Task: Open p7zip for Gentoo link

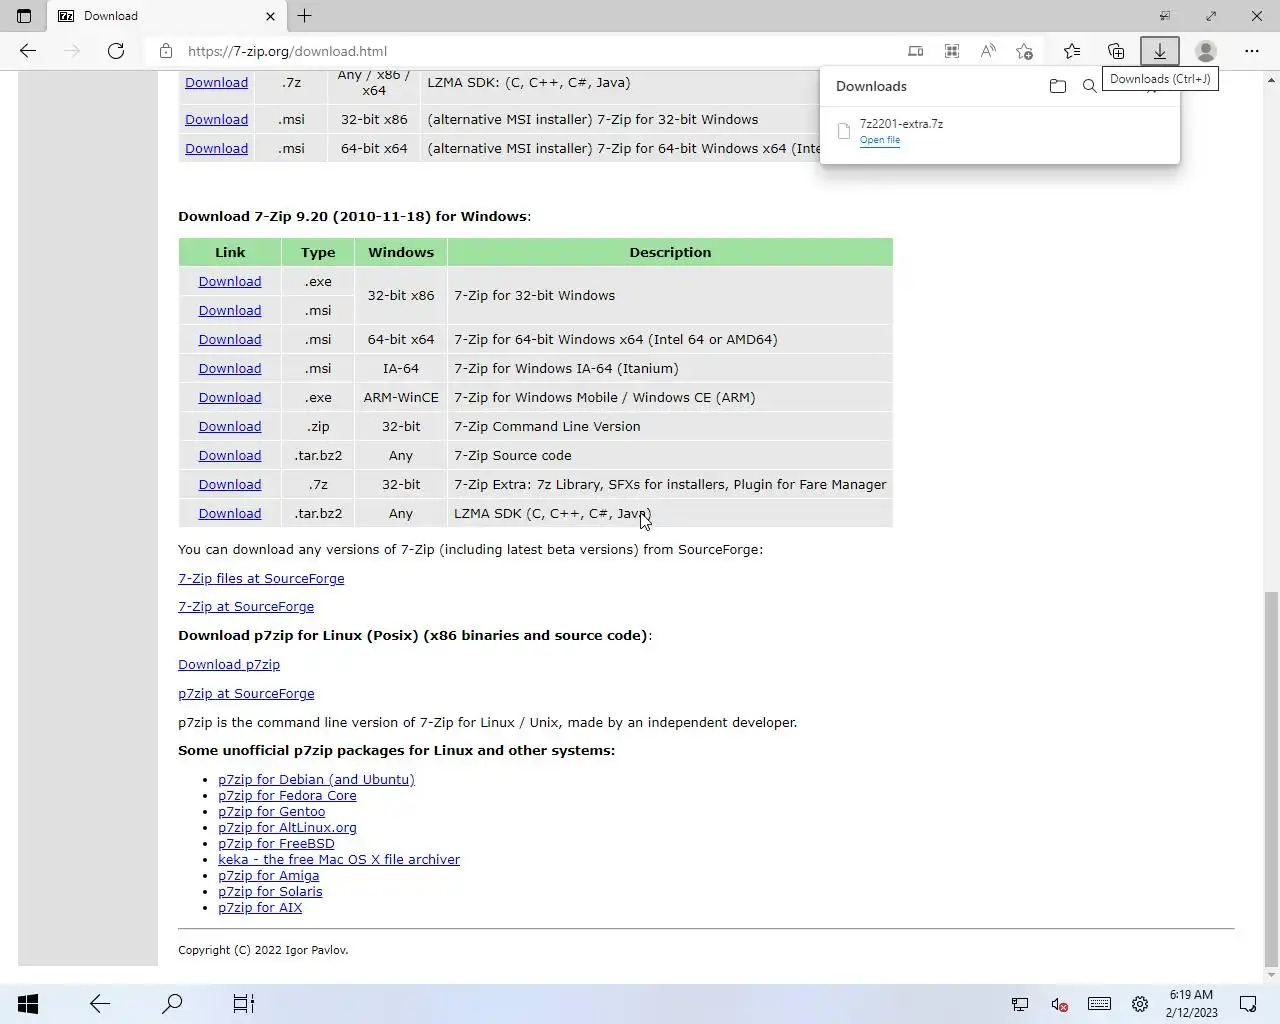Action: pos(271,811)
